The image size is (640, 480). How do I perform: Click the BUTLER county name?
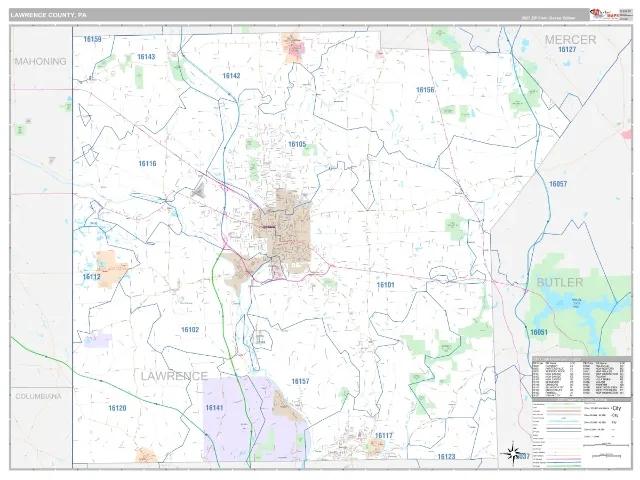[560, 282]
